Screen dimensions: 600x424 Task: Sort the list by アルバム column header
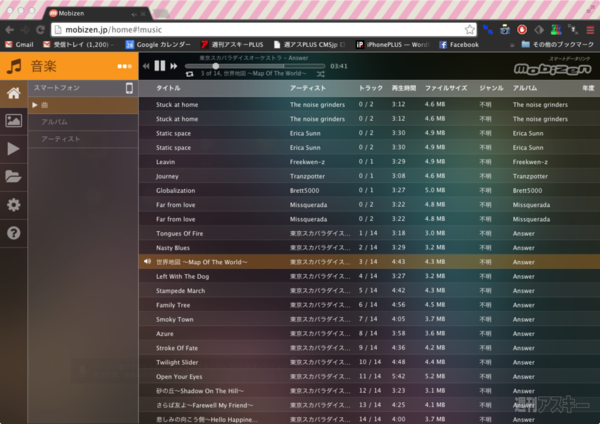pos(525,88)
